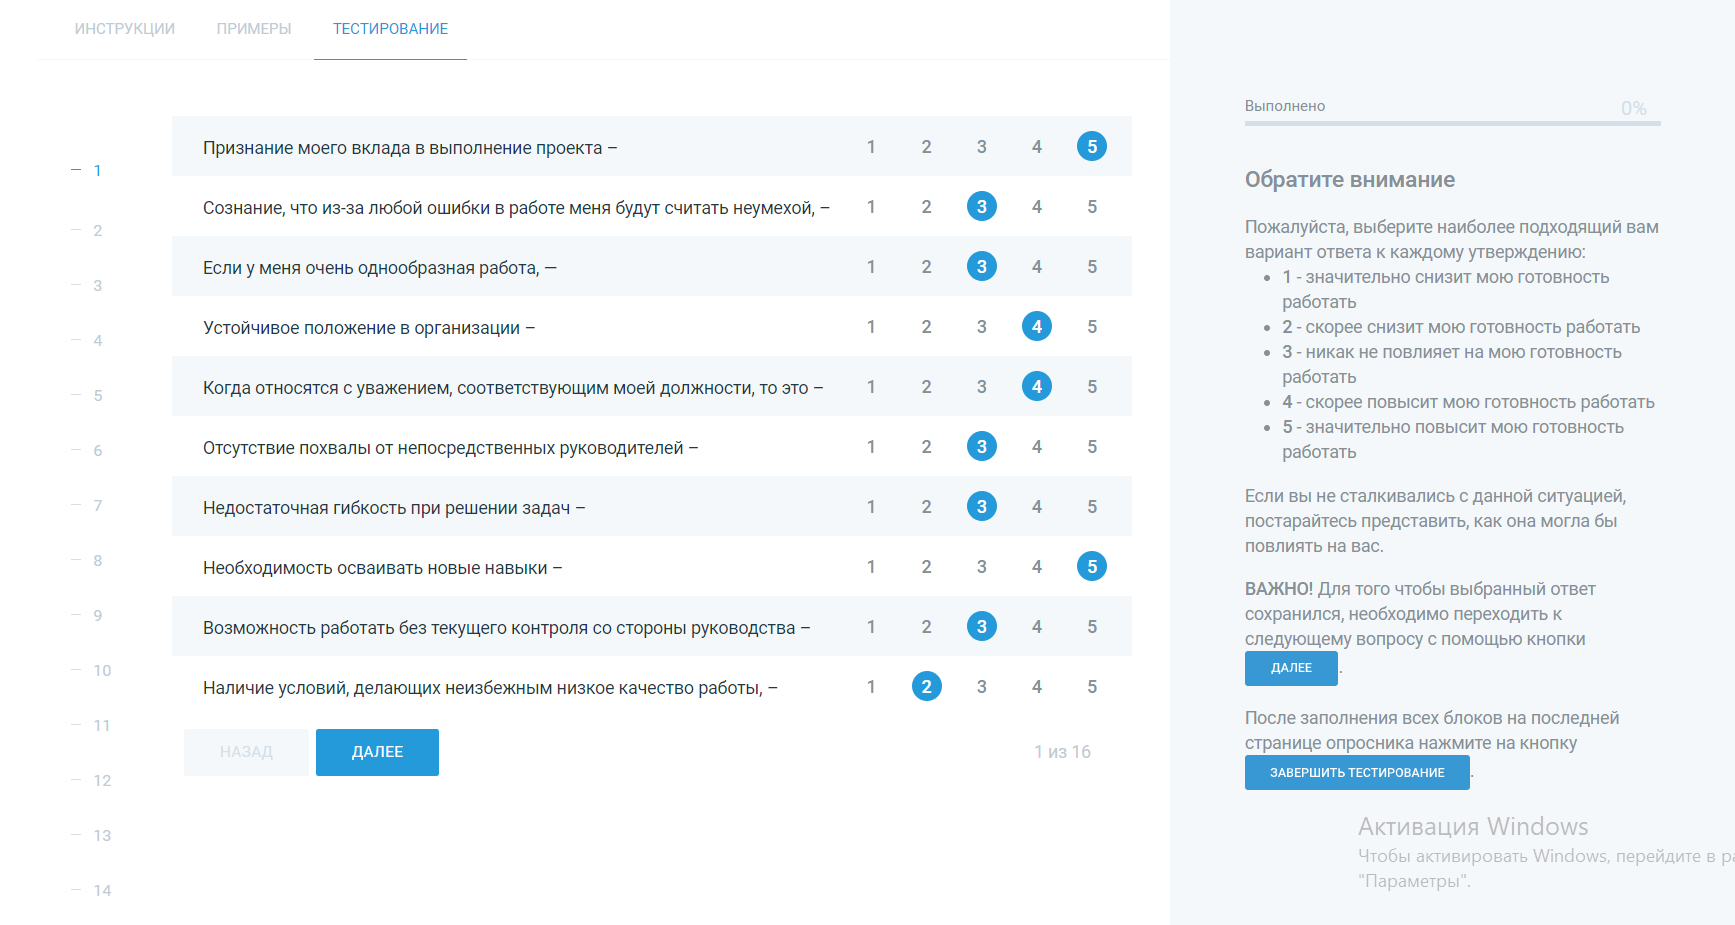1735x925 pixels.
Task: Open the ТЕСТИРОВАНИЕ tab
Action: 390,29
